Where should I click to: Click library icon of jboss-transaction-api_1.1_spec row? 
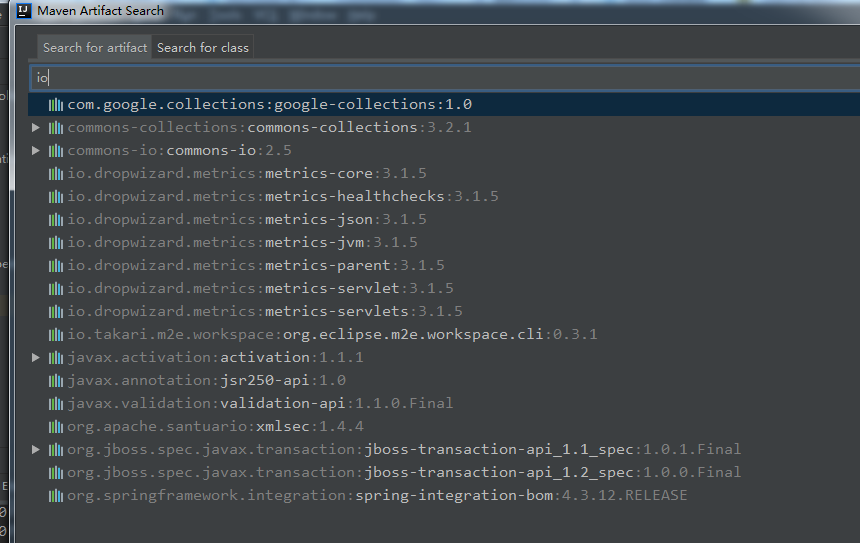[55, 450]
